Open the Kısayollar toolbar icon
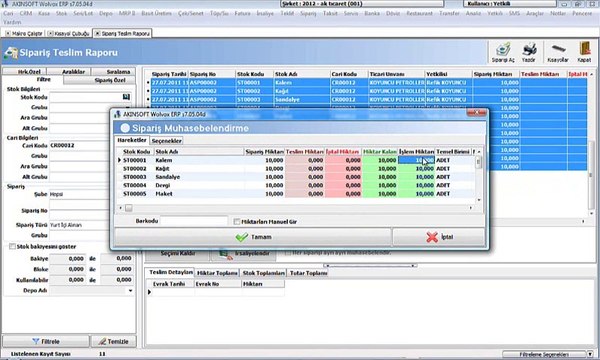 pyautogui.click(x=558, y=52)
